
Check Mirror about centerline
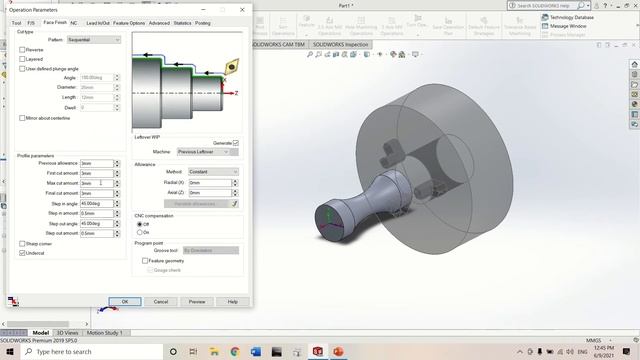[22, 118]
